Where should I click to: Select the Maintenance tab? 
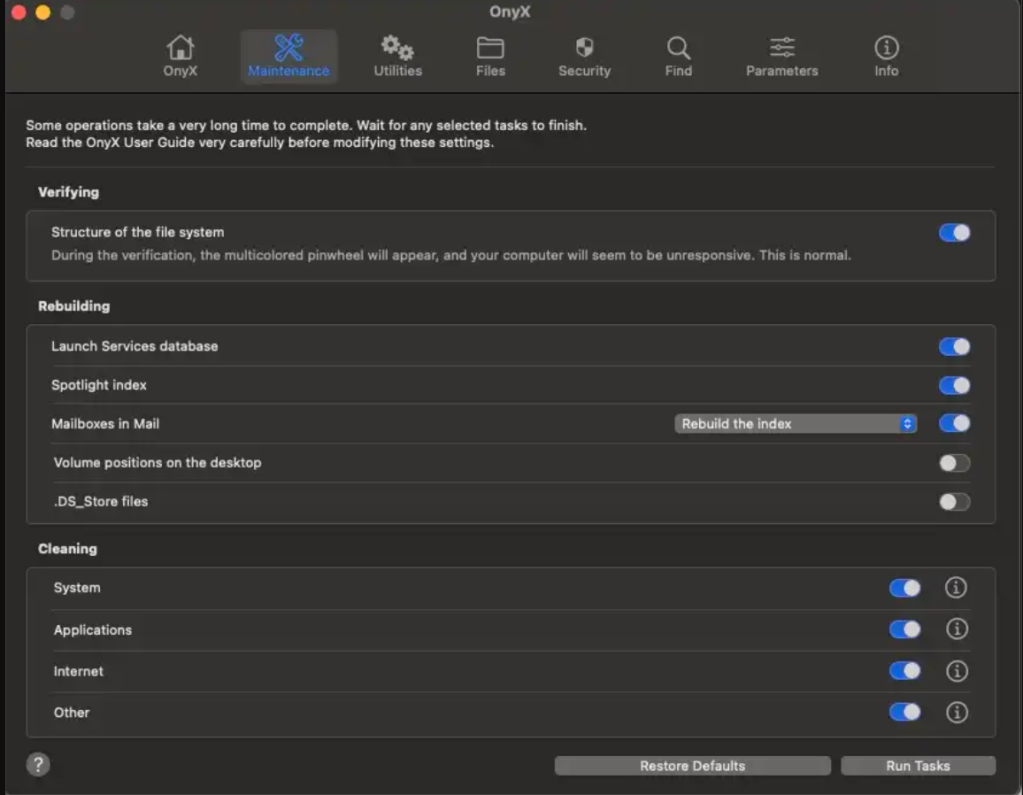click(x=288, y=56)
